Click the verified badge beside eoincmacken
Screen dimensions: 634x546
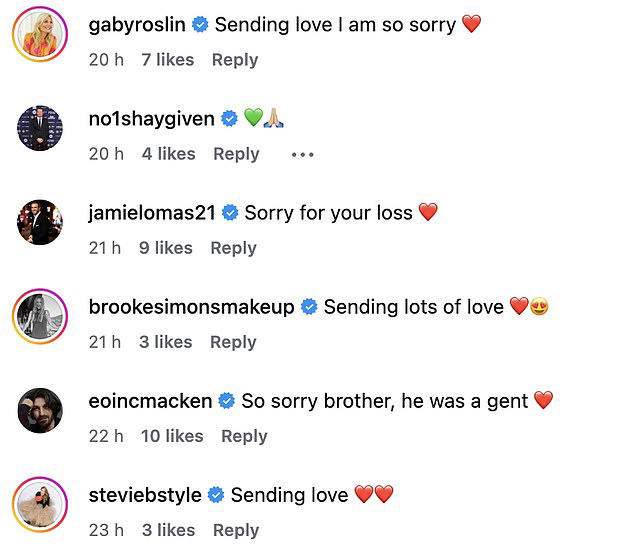pyautogui.click(x=227, y=401)
